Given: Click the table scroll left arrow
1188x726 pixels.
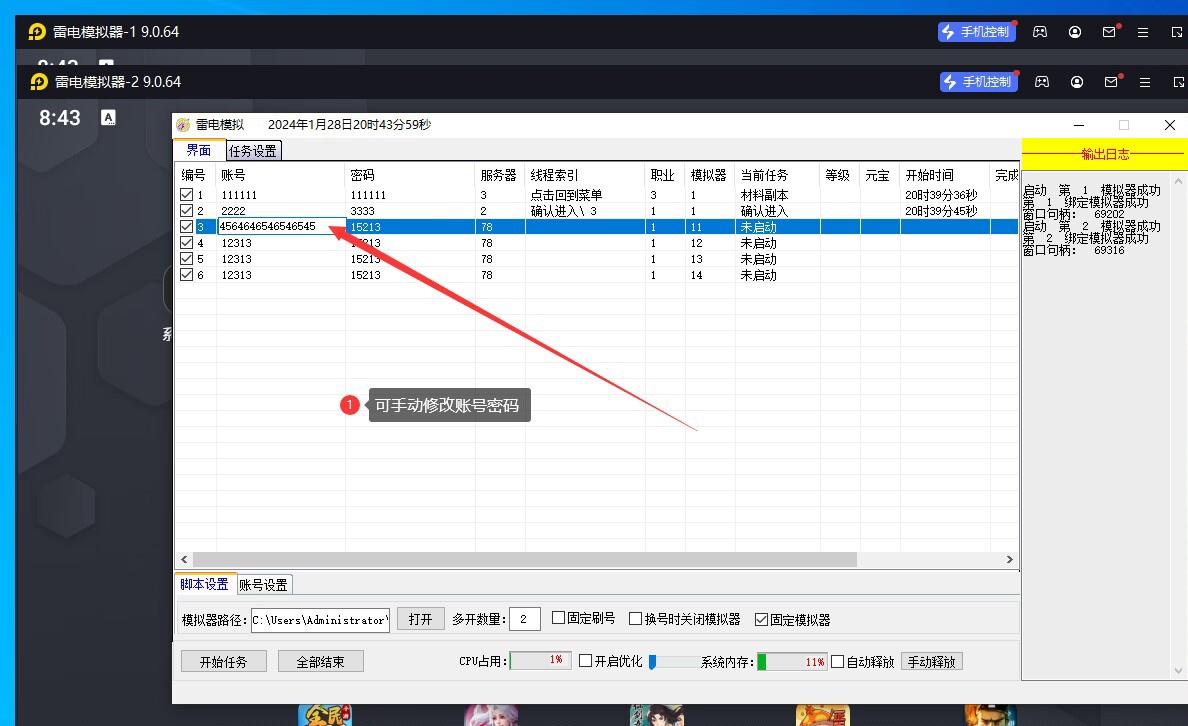Looking at the screenshot, I should point(184,559).
